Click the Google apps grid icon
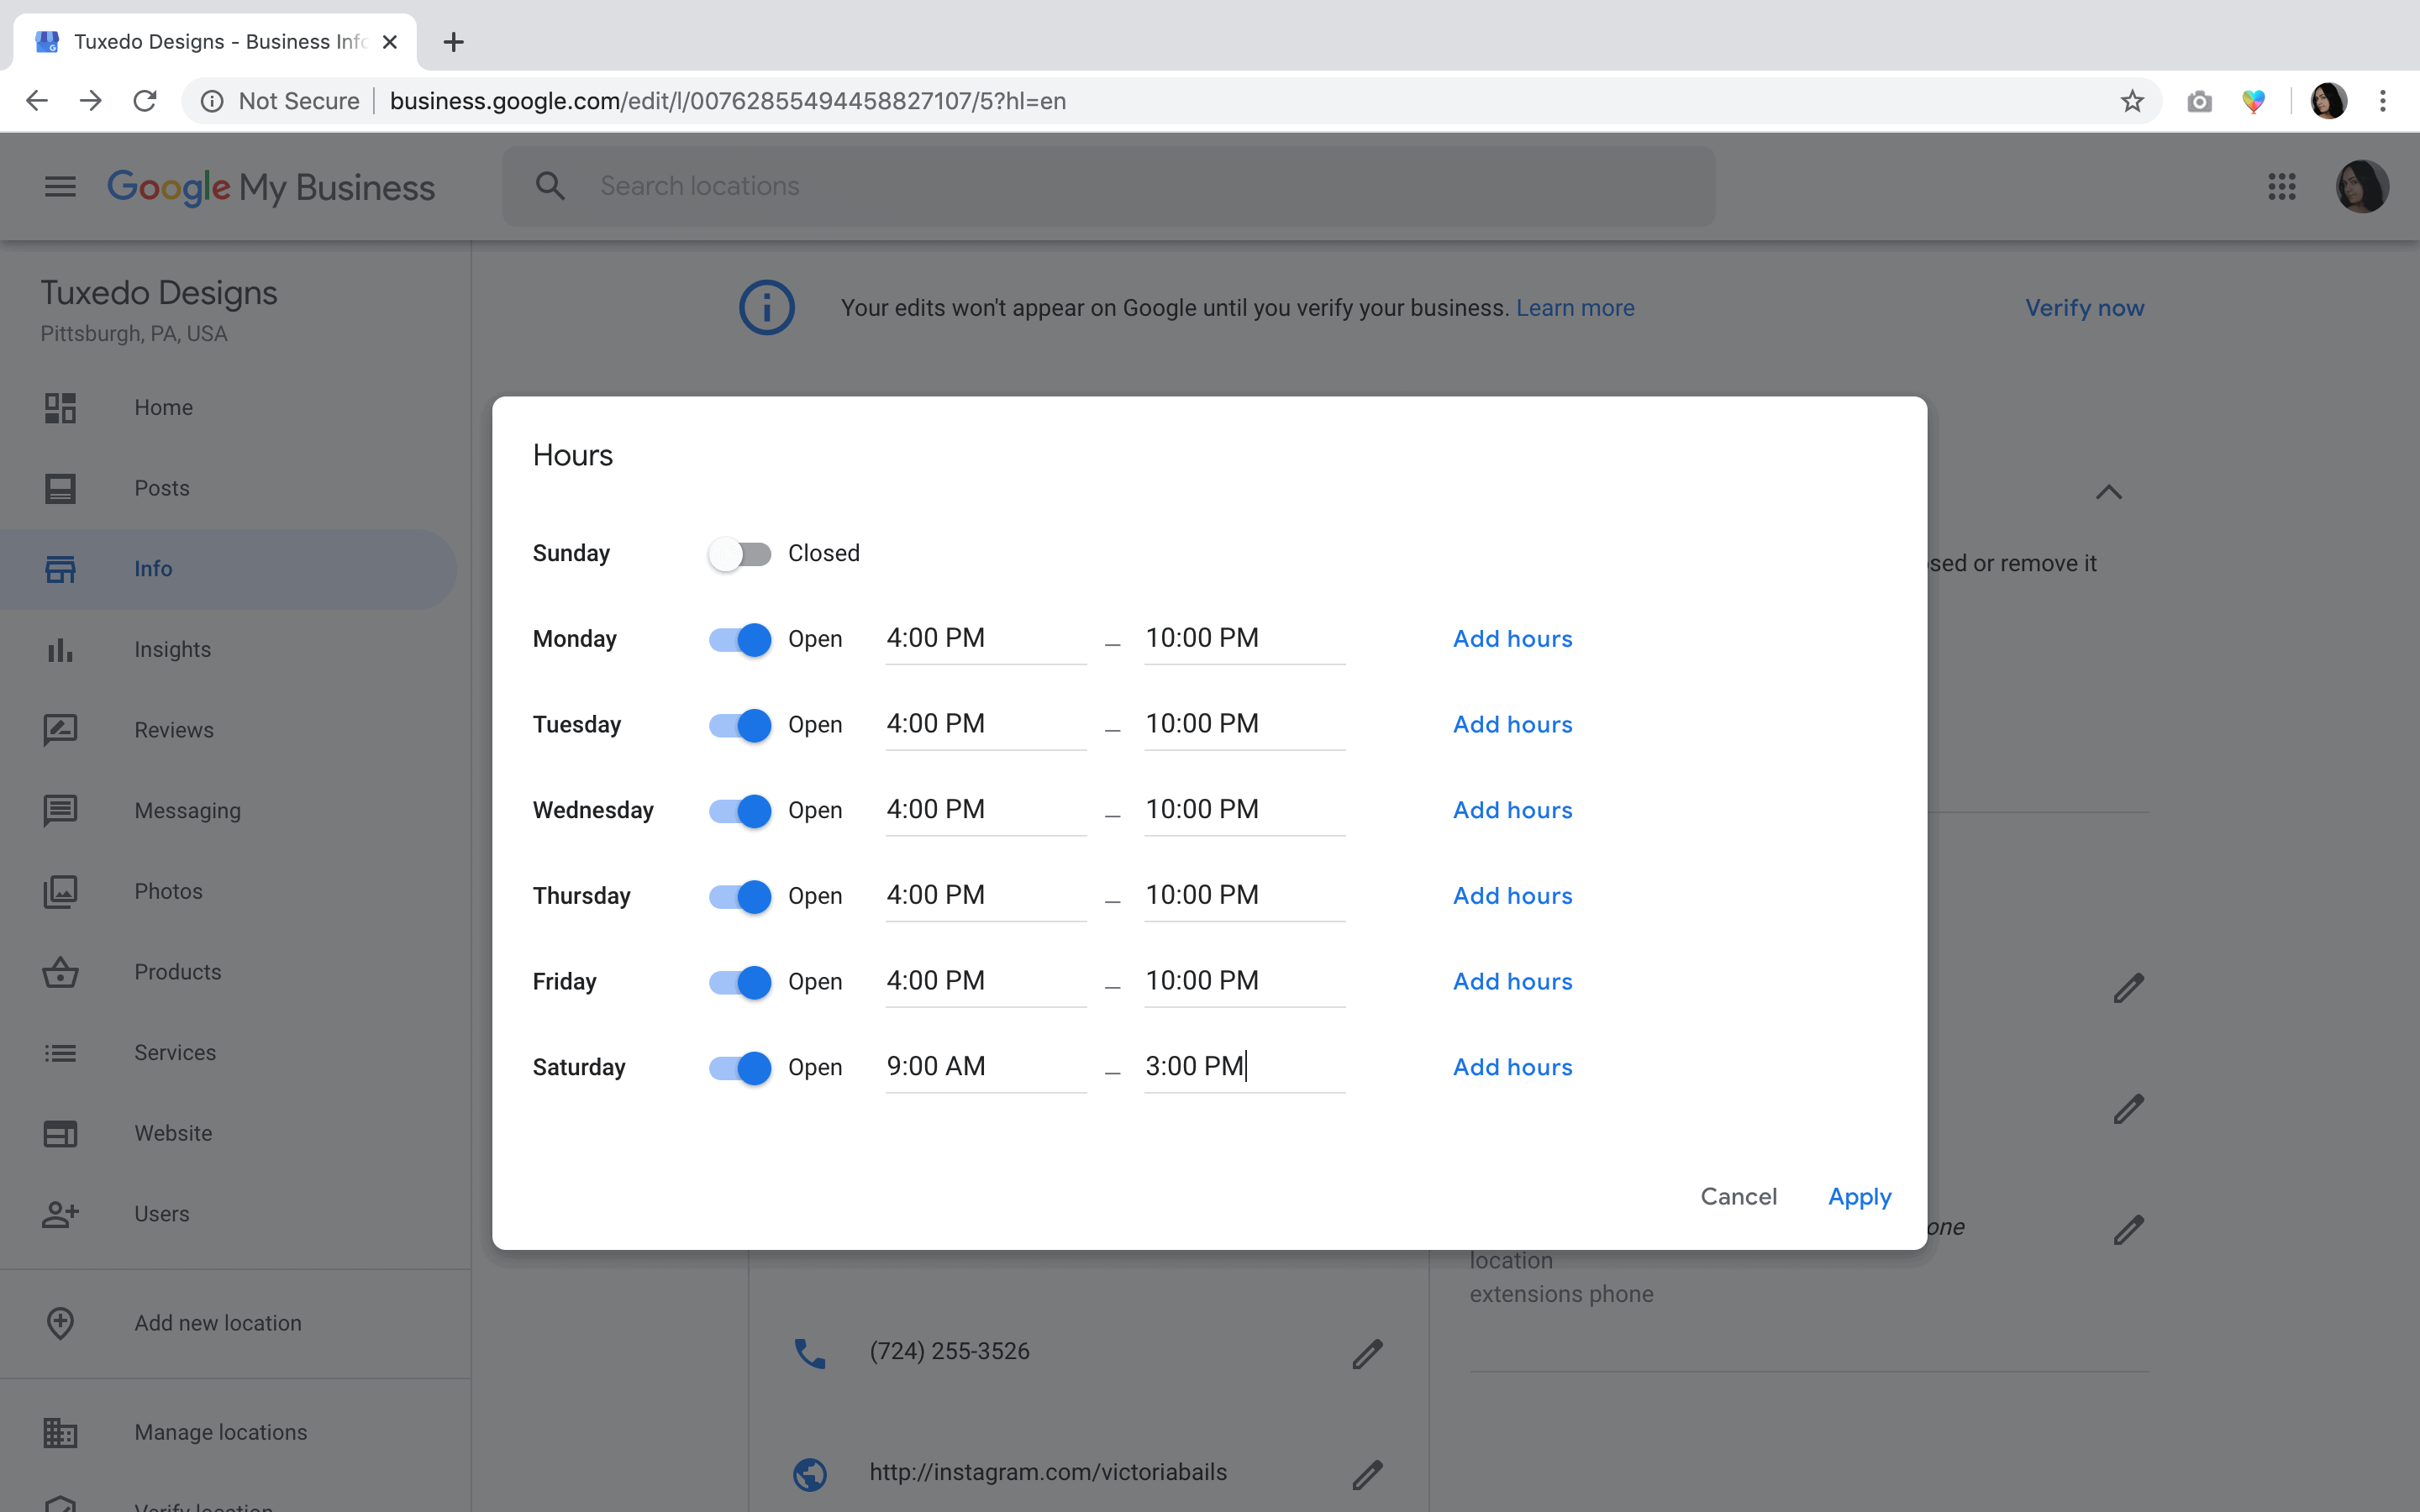The width and height of the screenshot is (2420, 1512). click(x=2281, y=187)
